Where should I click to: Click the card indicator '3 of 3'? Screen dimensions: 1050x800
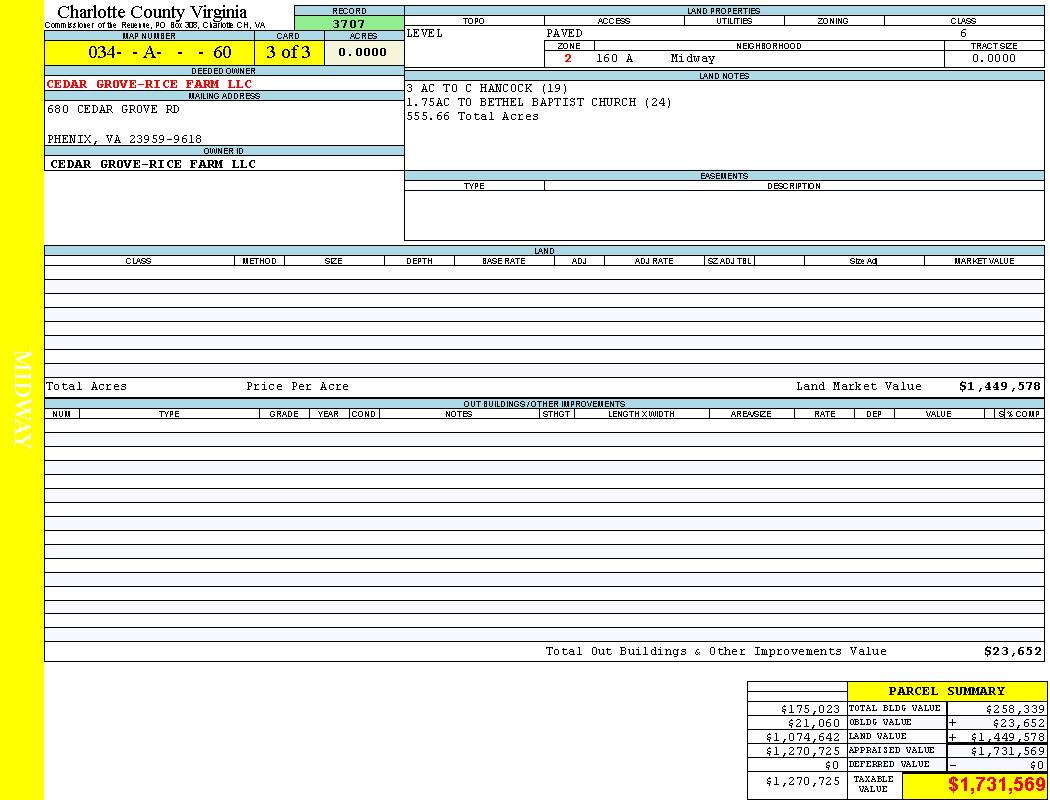click(288, 53)
